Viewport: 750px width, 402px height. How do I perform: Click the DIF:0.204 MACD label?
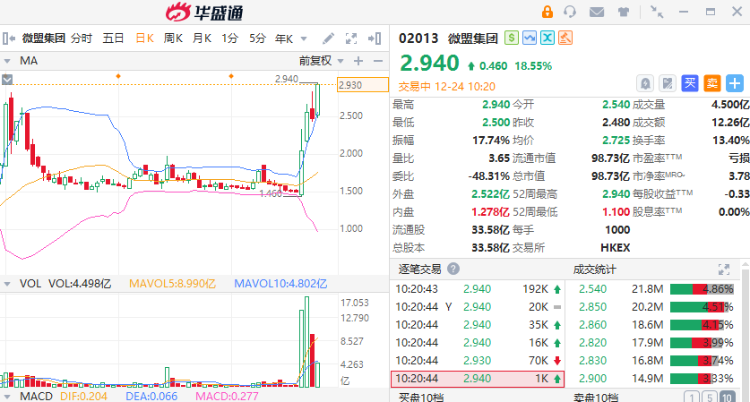point(84,396)
